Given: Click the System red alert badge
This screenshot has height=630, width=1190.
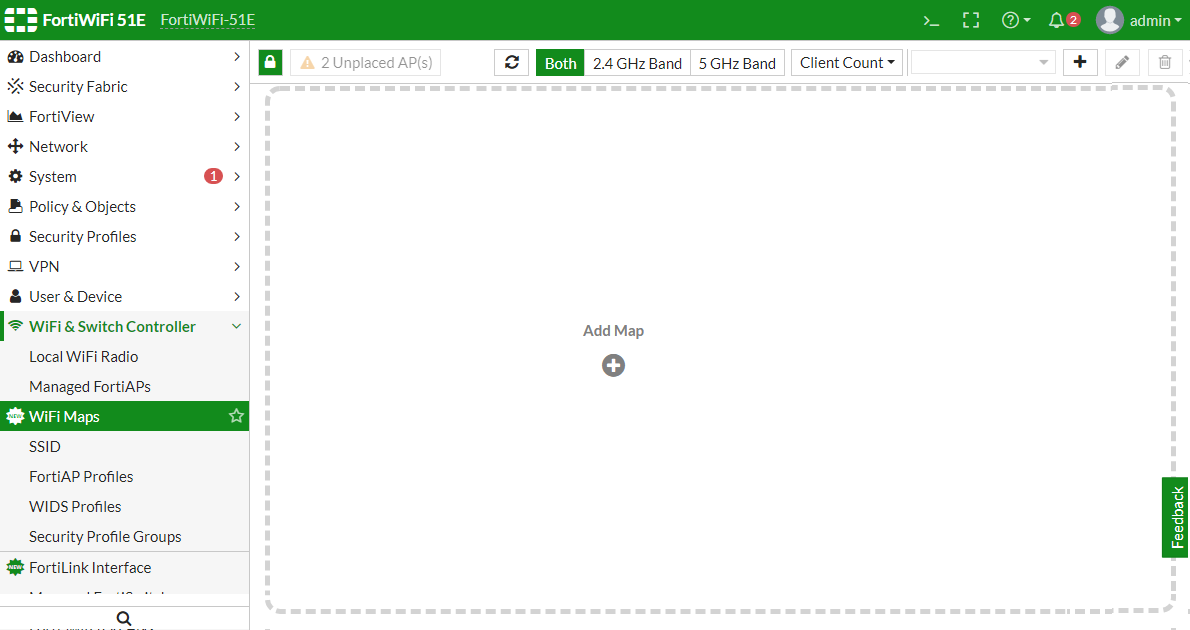Looking at the screenshot, I should [x=213, y=176].
